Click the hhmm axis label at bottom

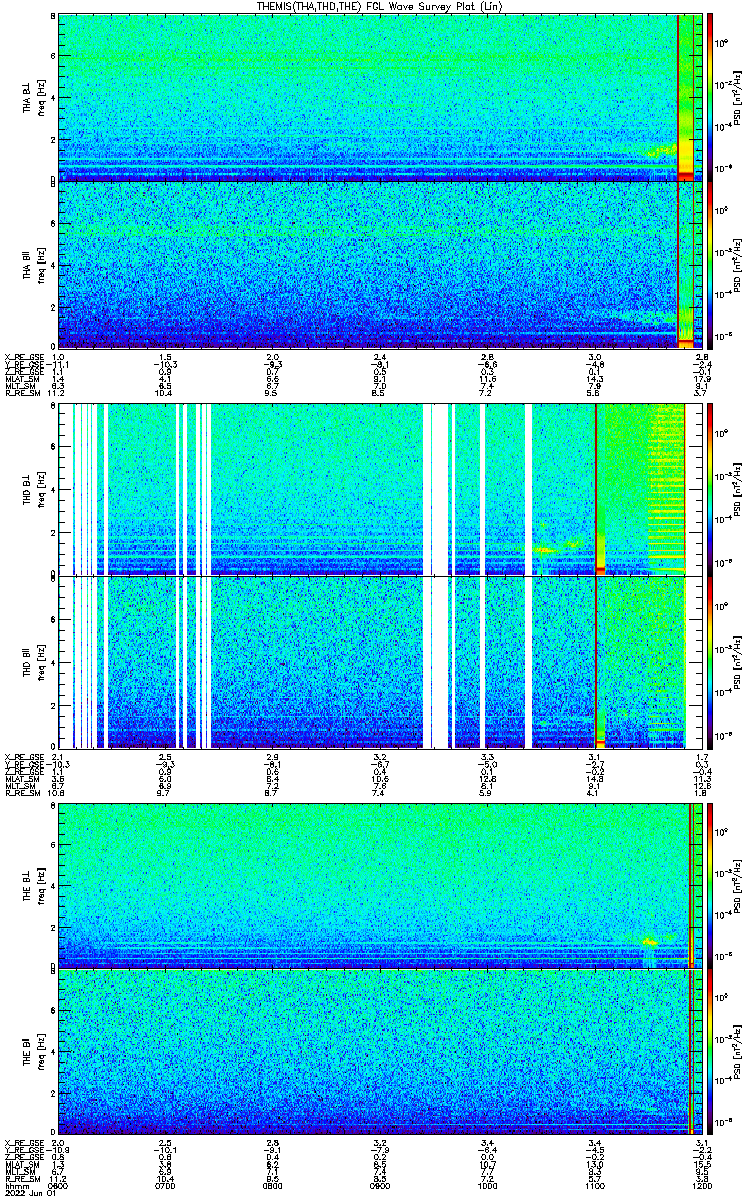click(x=15, y=1186)
